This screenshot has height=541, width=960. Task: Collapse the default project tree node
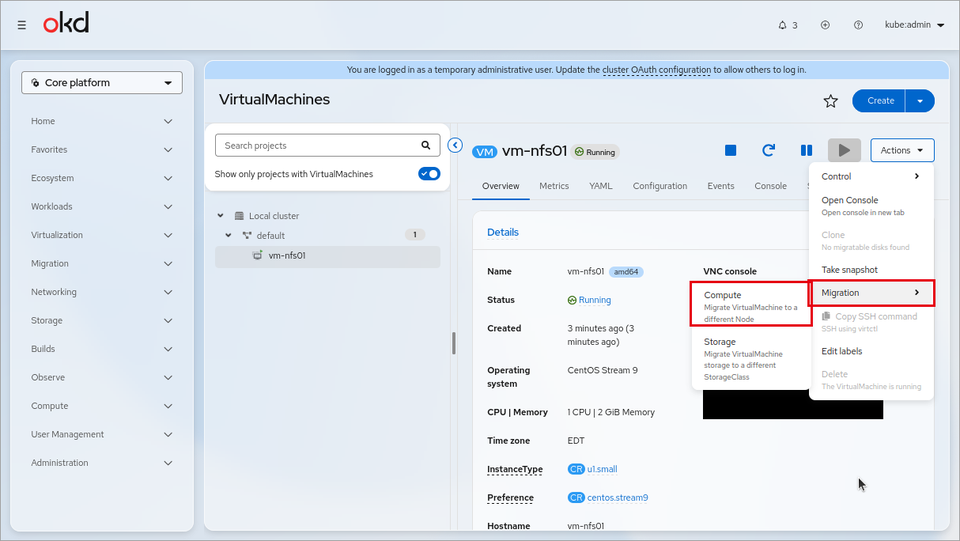point(228,236)
